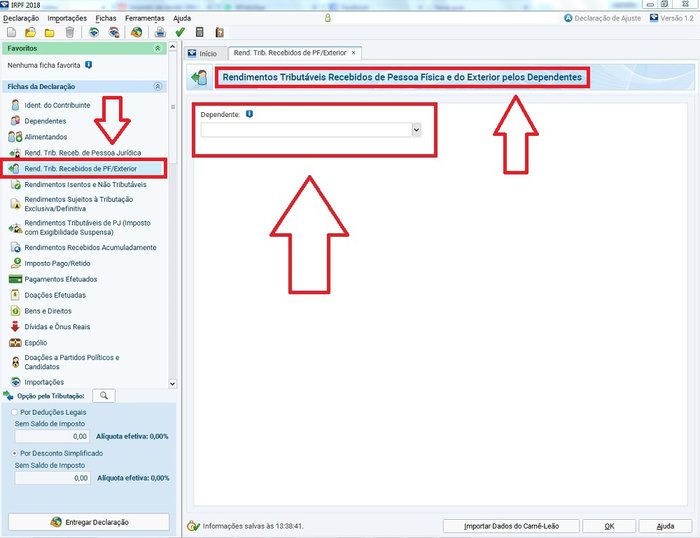The height and width of the screenshot is (538, 700).
Task: Click the trash delete icon in toolbar
Action: tap(68, 32)
